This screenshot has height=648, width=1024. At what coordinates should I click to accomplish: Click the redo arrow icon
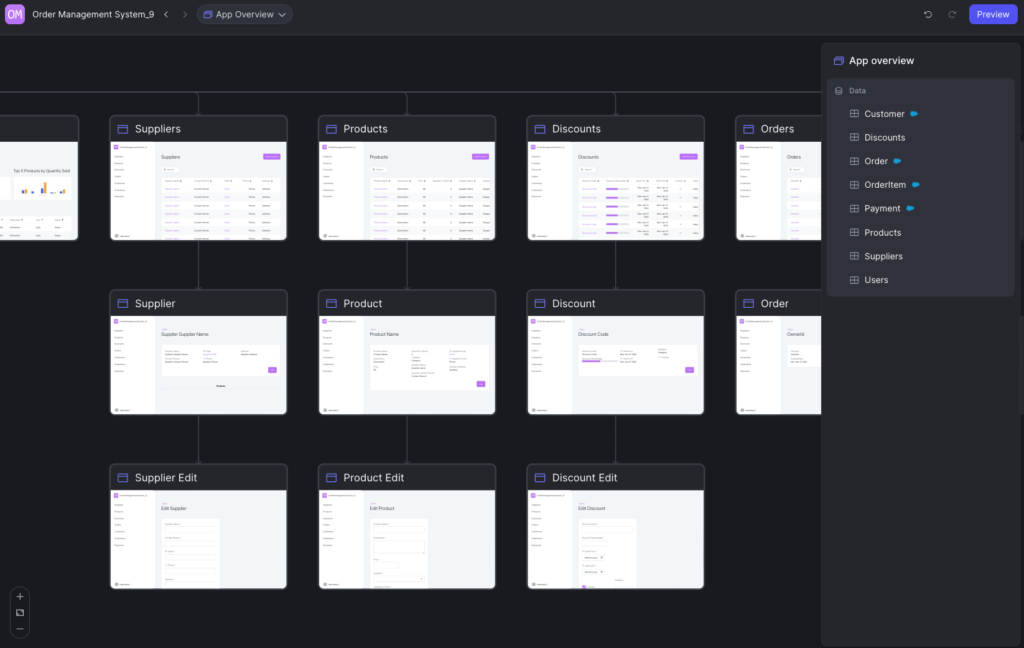pyautogui.click(x=951, y=14)
